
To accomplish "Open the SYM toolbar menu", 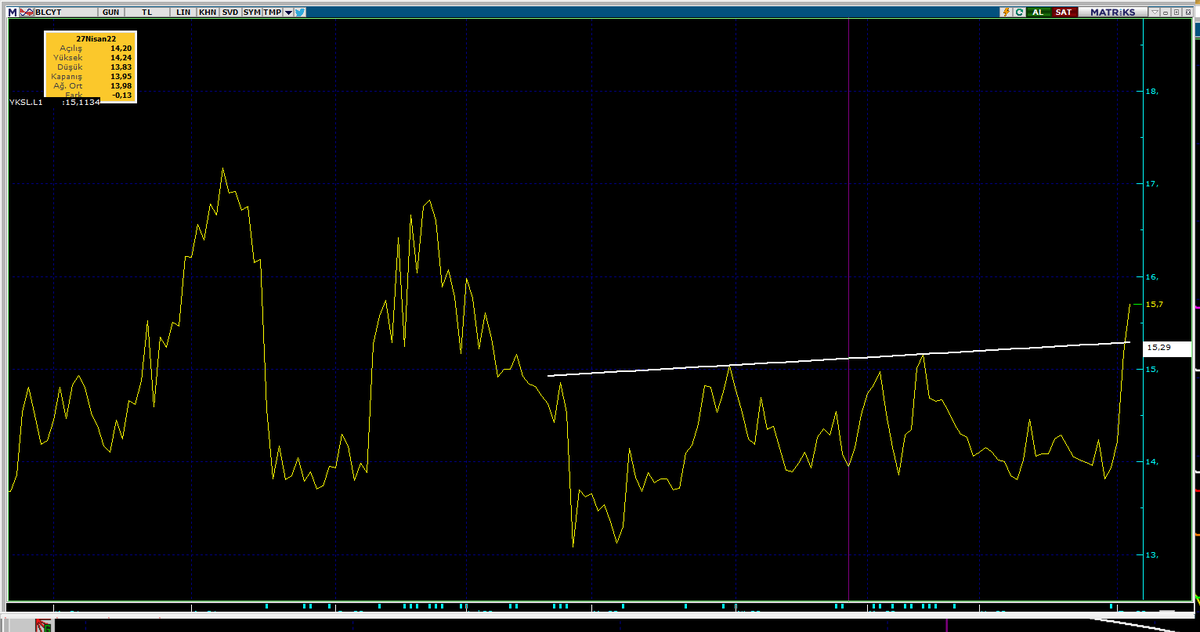I will pos(251,12).
